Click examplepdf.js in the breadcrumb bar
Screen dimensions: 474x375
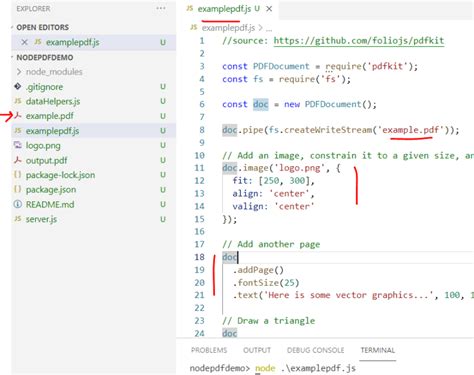tap(228, 28)
